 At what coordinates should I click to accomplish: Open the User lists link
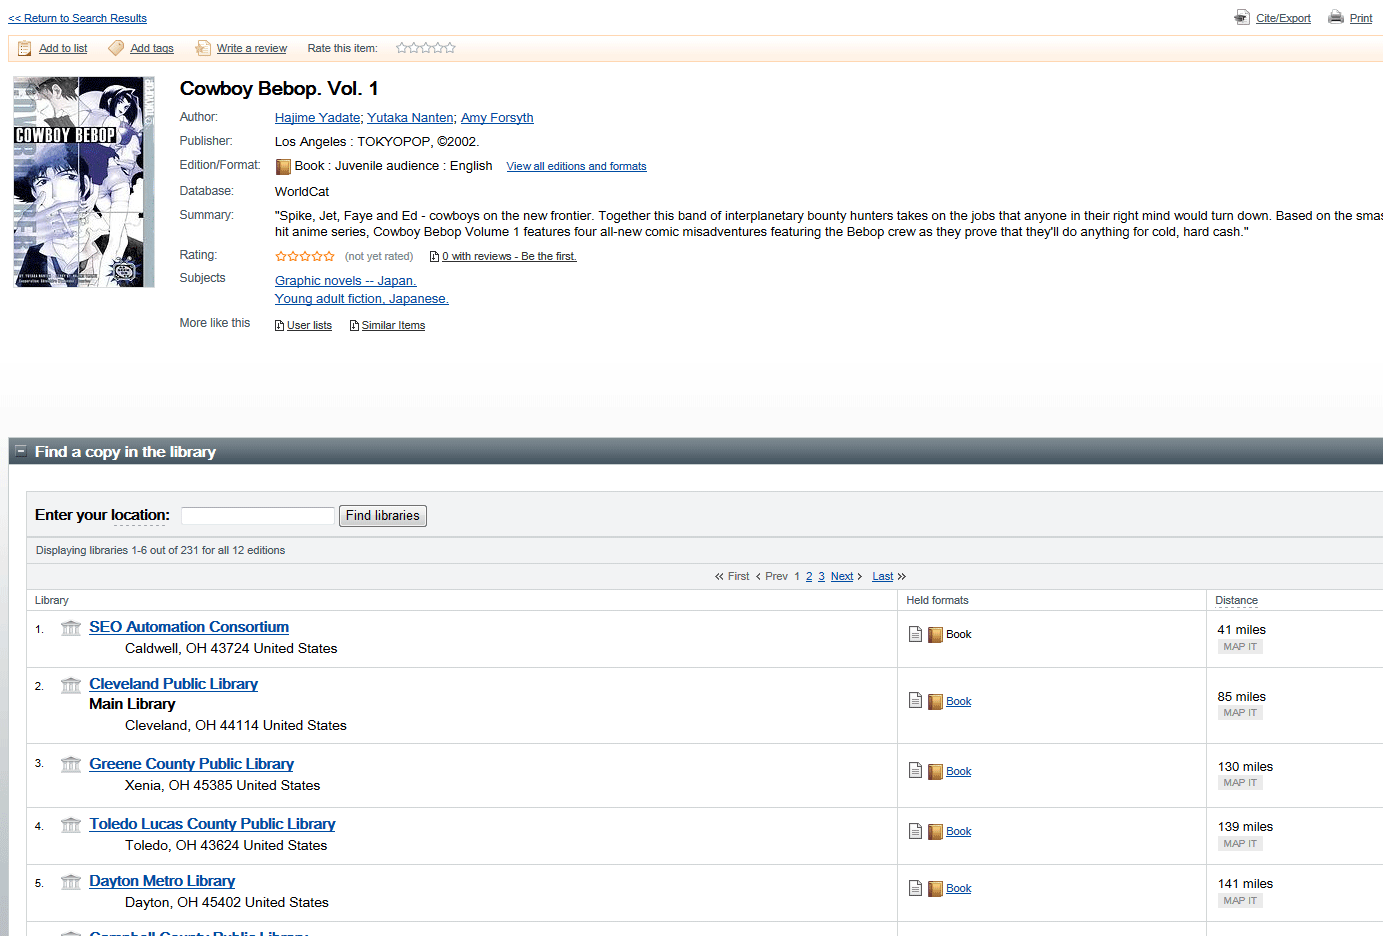click(x=309, y=326)
